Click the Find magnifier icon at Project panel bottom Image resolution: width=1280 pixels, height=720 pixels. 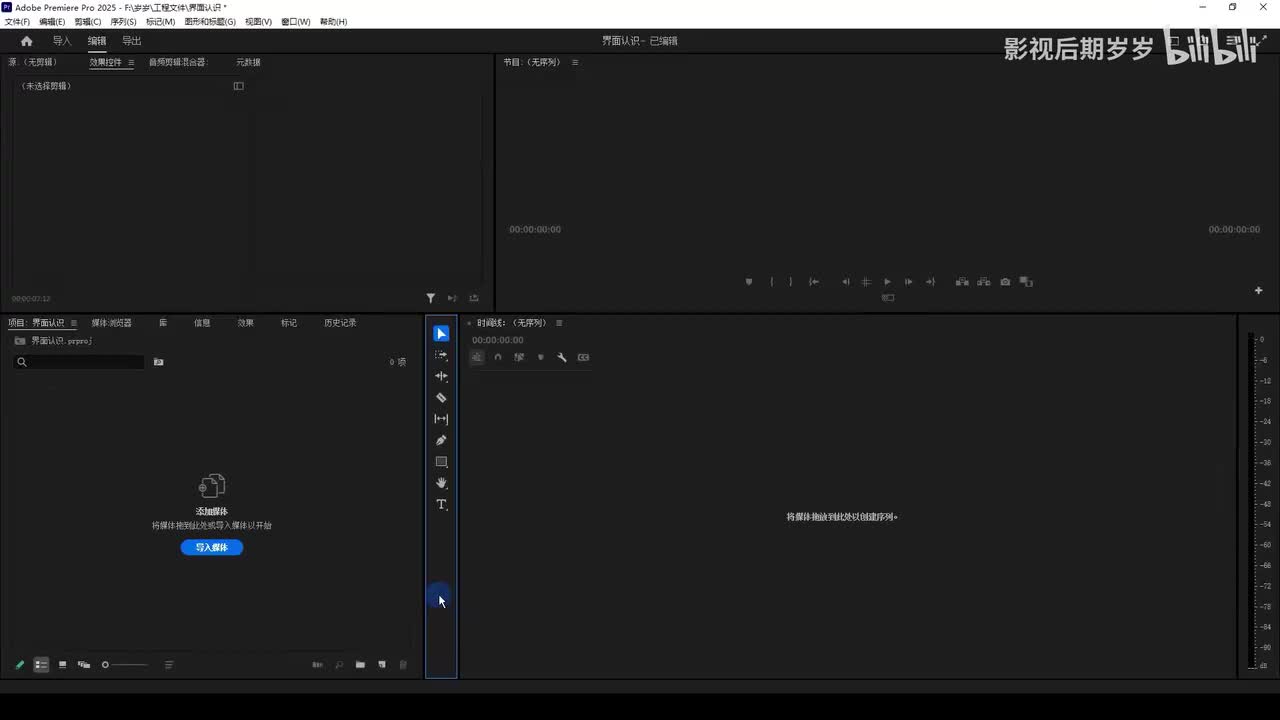click(339, 665)
